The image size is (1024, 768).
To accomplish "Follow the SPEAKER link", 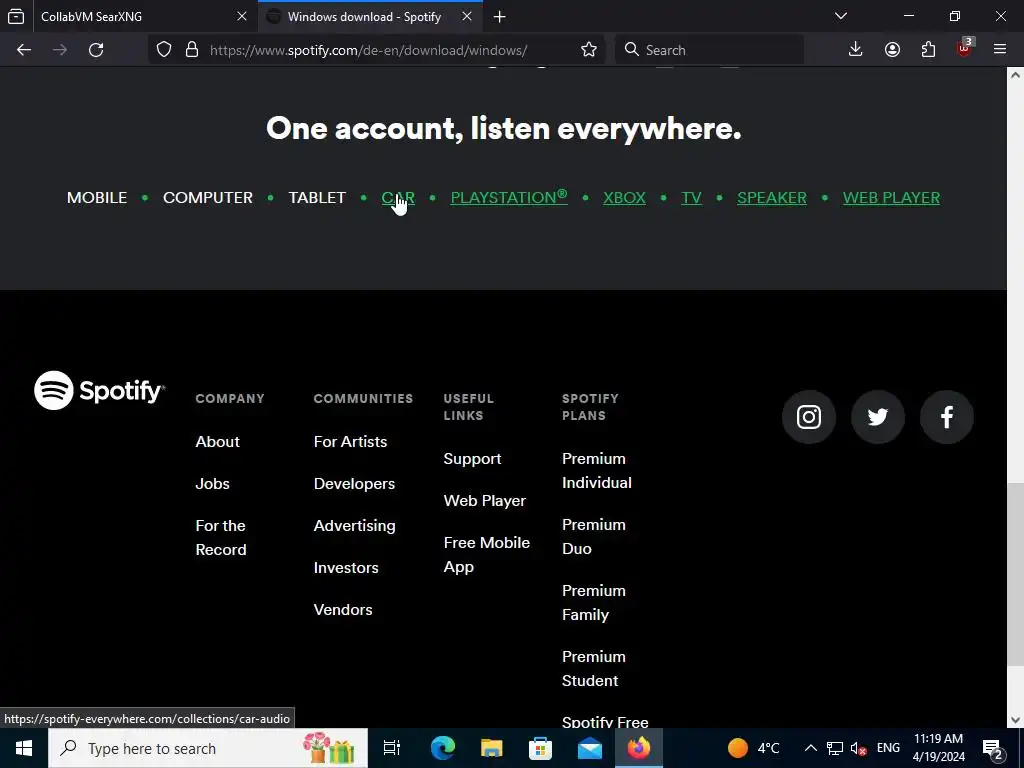I will (771, 197).
